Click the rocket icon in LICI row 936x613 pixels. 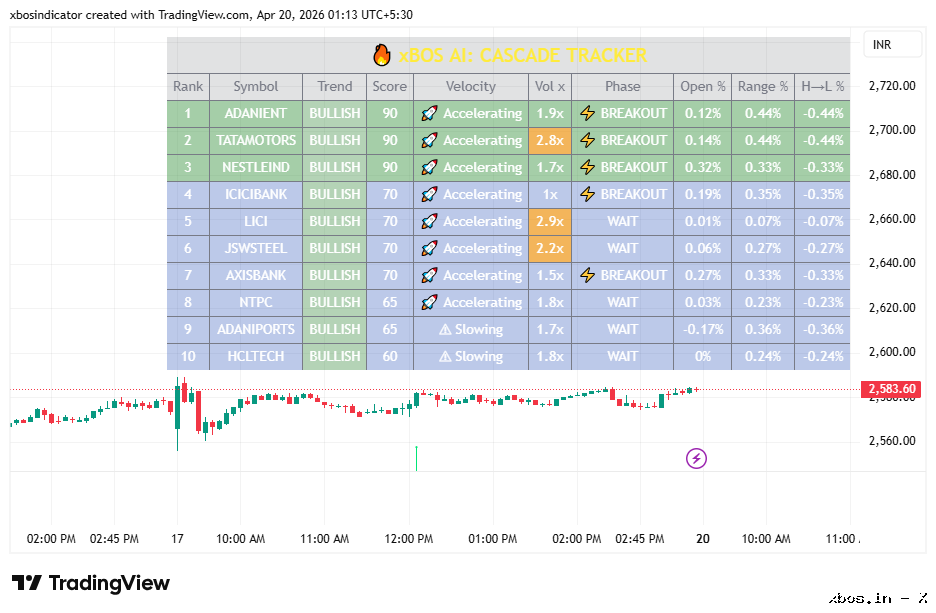(429, 221)
